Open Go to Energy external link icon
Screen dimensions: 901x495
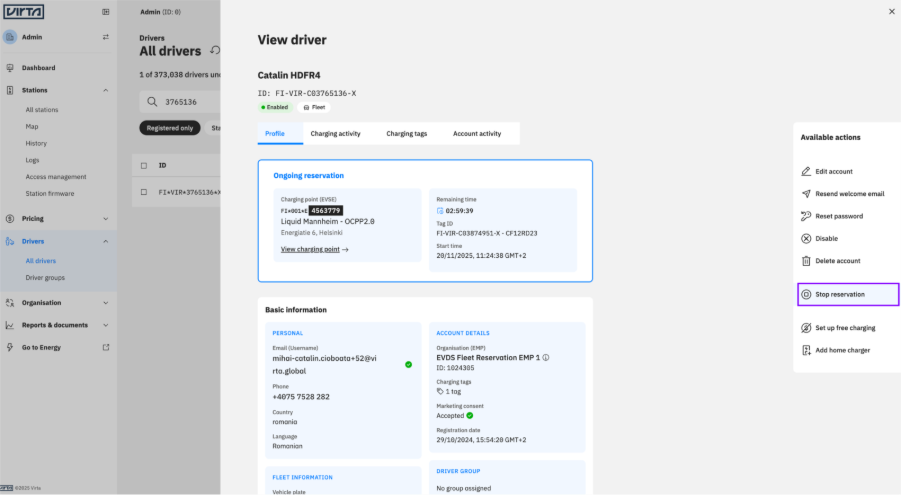[x=106, y=347]
